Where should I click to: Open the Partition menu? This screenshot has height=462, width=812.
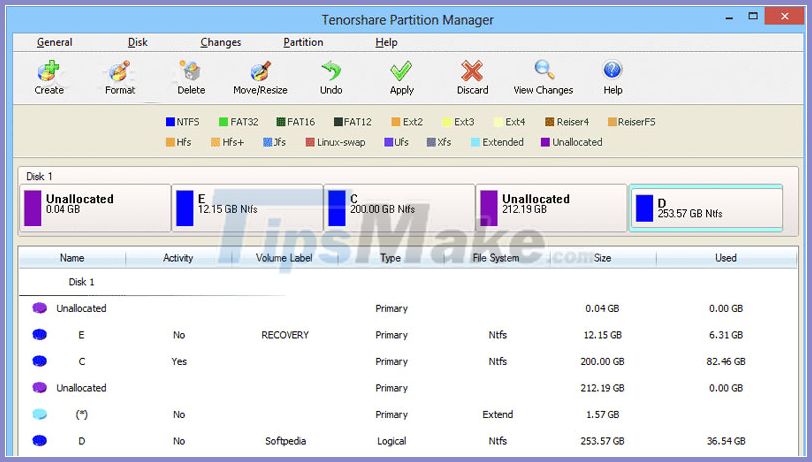(x=303, y=42)
